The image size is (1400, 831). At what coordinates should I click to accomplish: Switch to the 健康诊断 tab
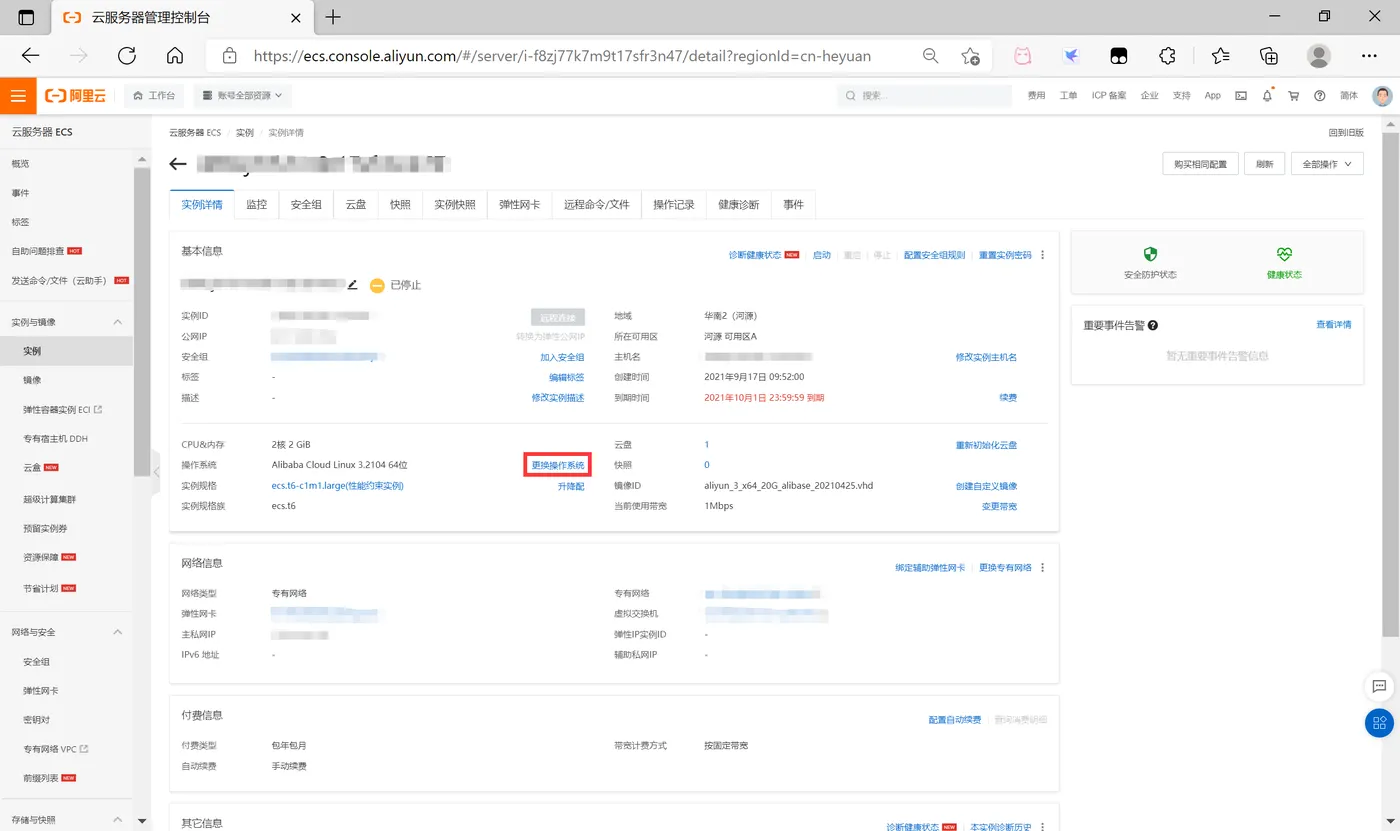[739, 204]
